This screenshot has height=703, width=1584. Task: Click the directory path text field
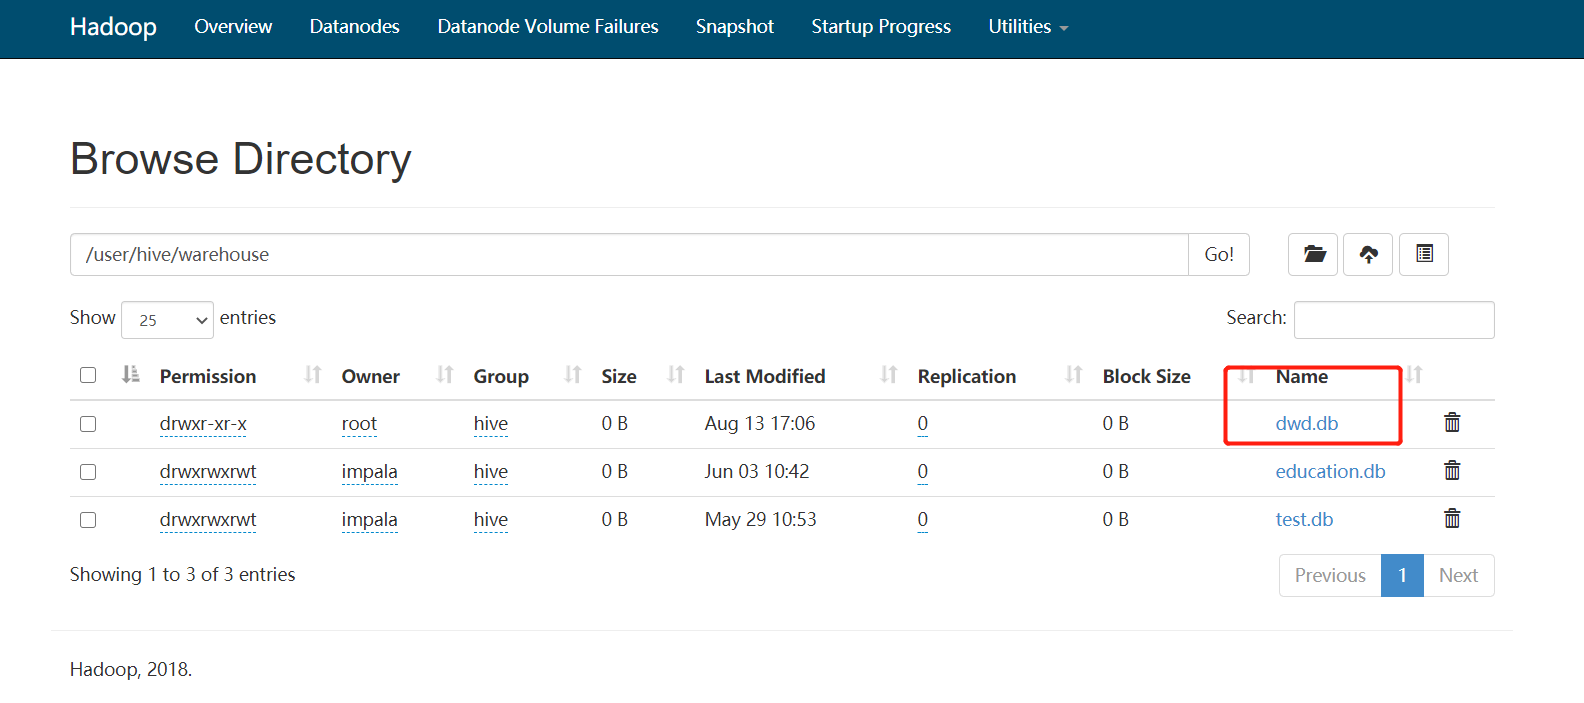pos(628,255)
